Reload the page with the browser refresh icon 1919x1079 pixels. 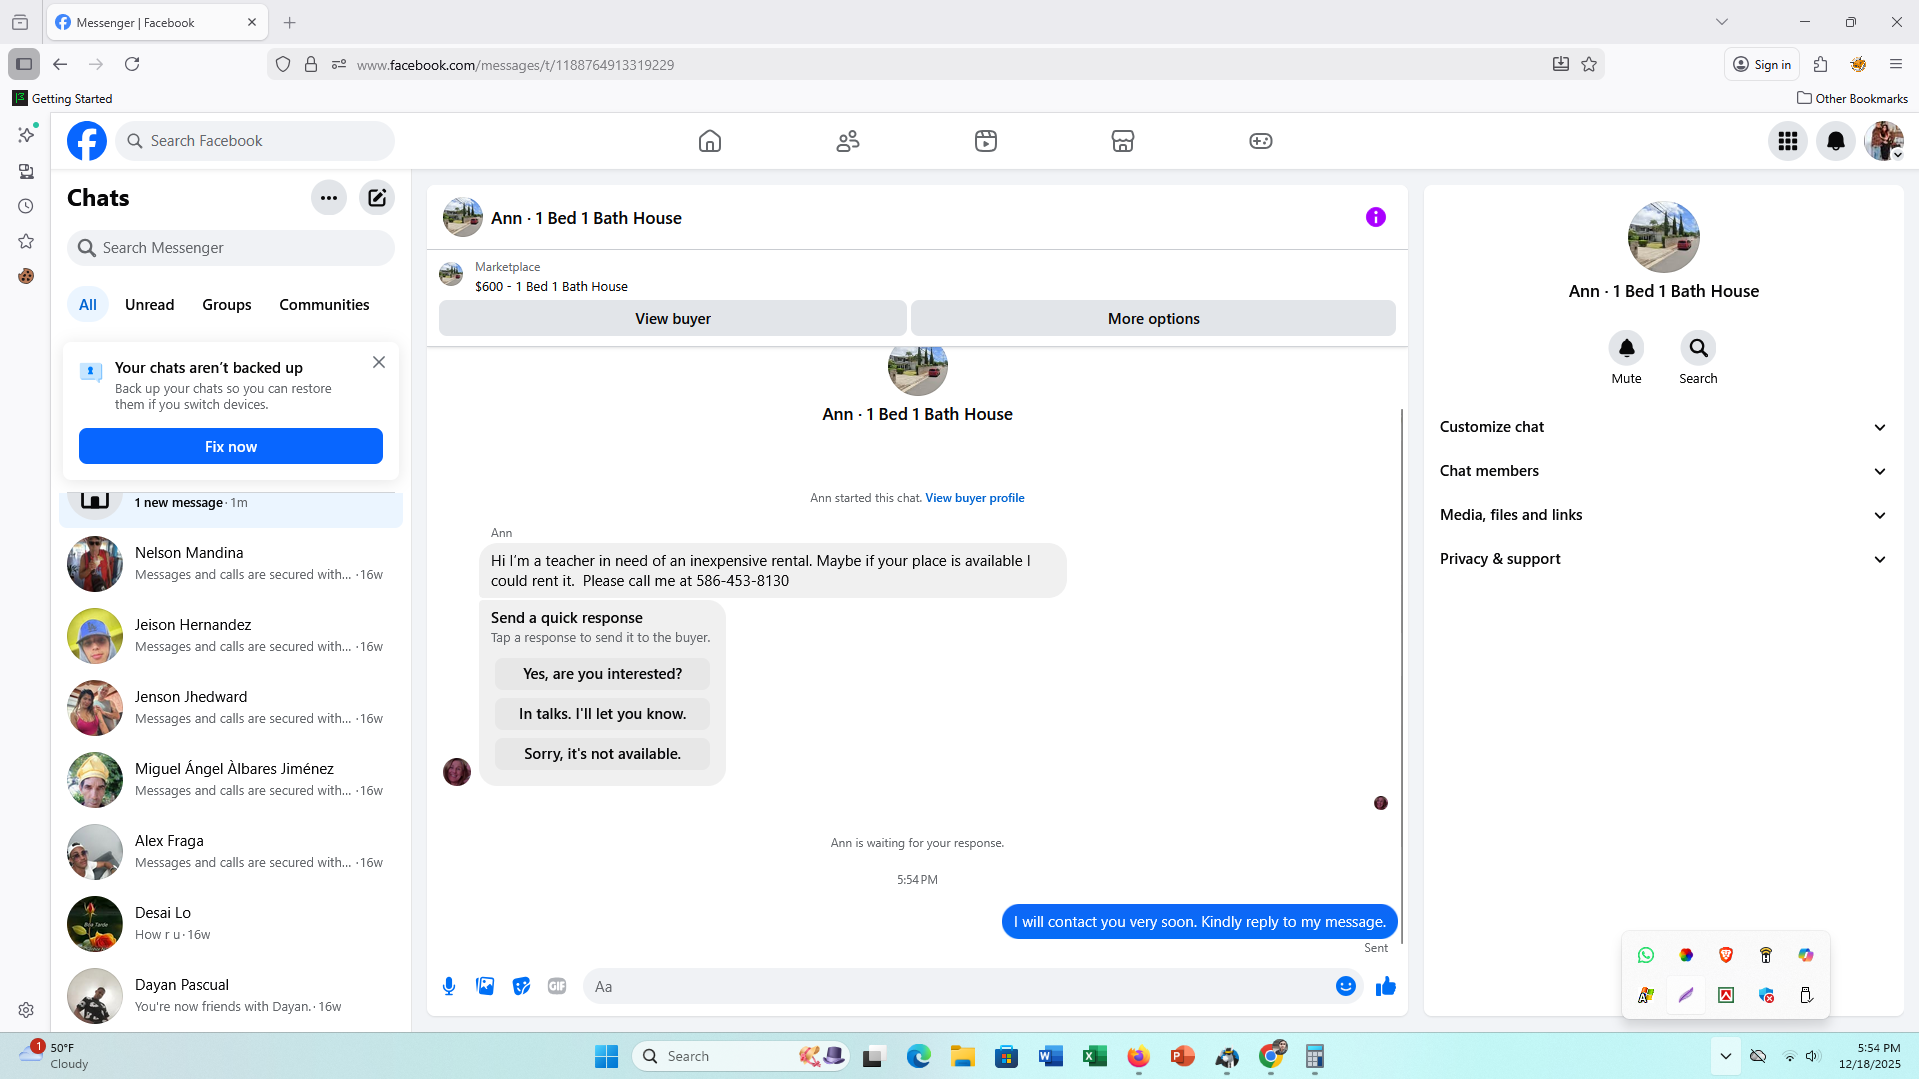pyautogui.click(x=132, y=64)
